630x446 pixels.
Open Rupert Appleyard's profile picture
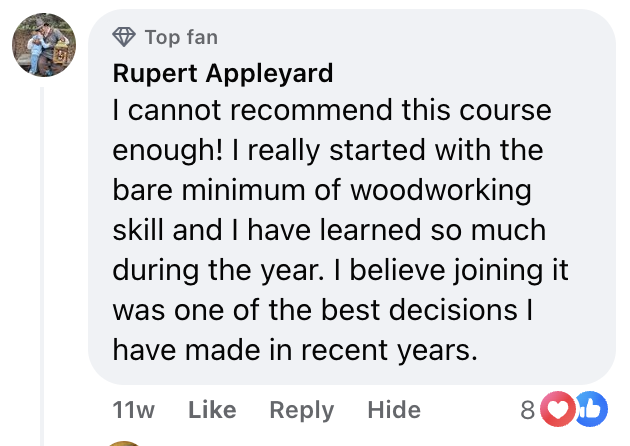pyautogui.click(x=43, y=48)
